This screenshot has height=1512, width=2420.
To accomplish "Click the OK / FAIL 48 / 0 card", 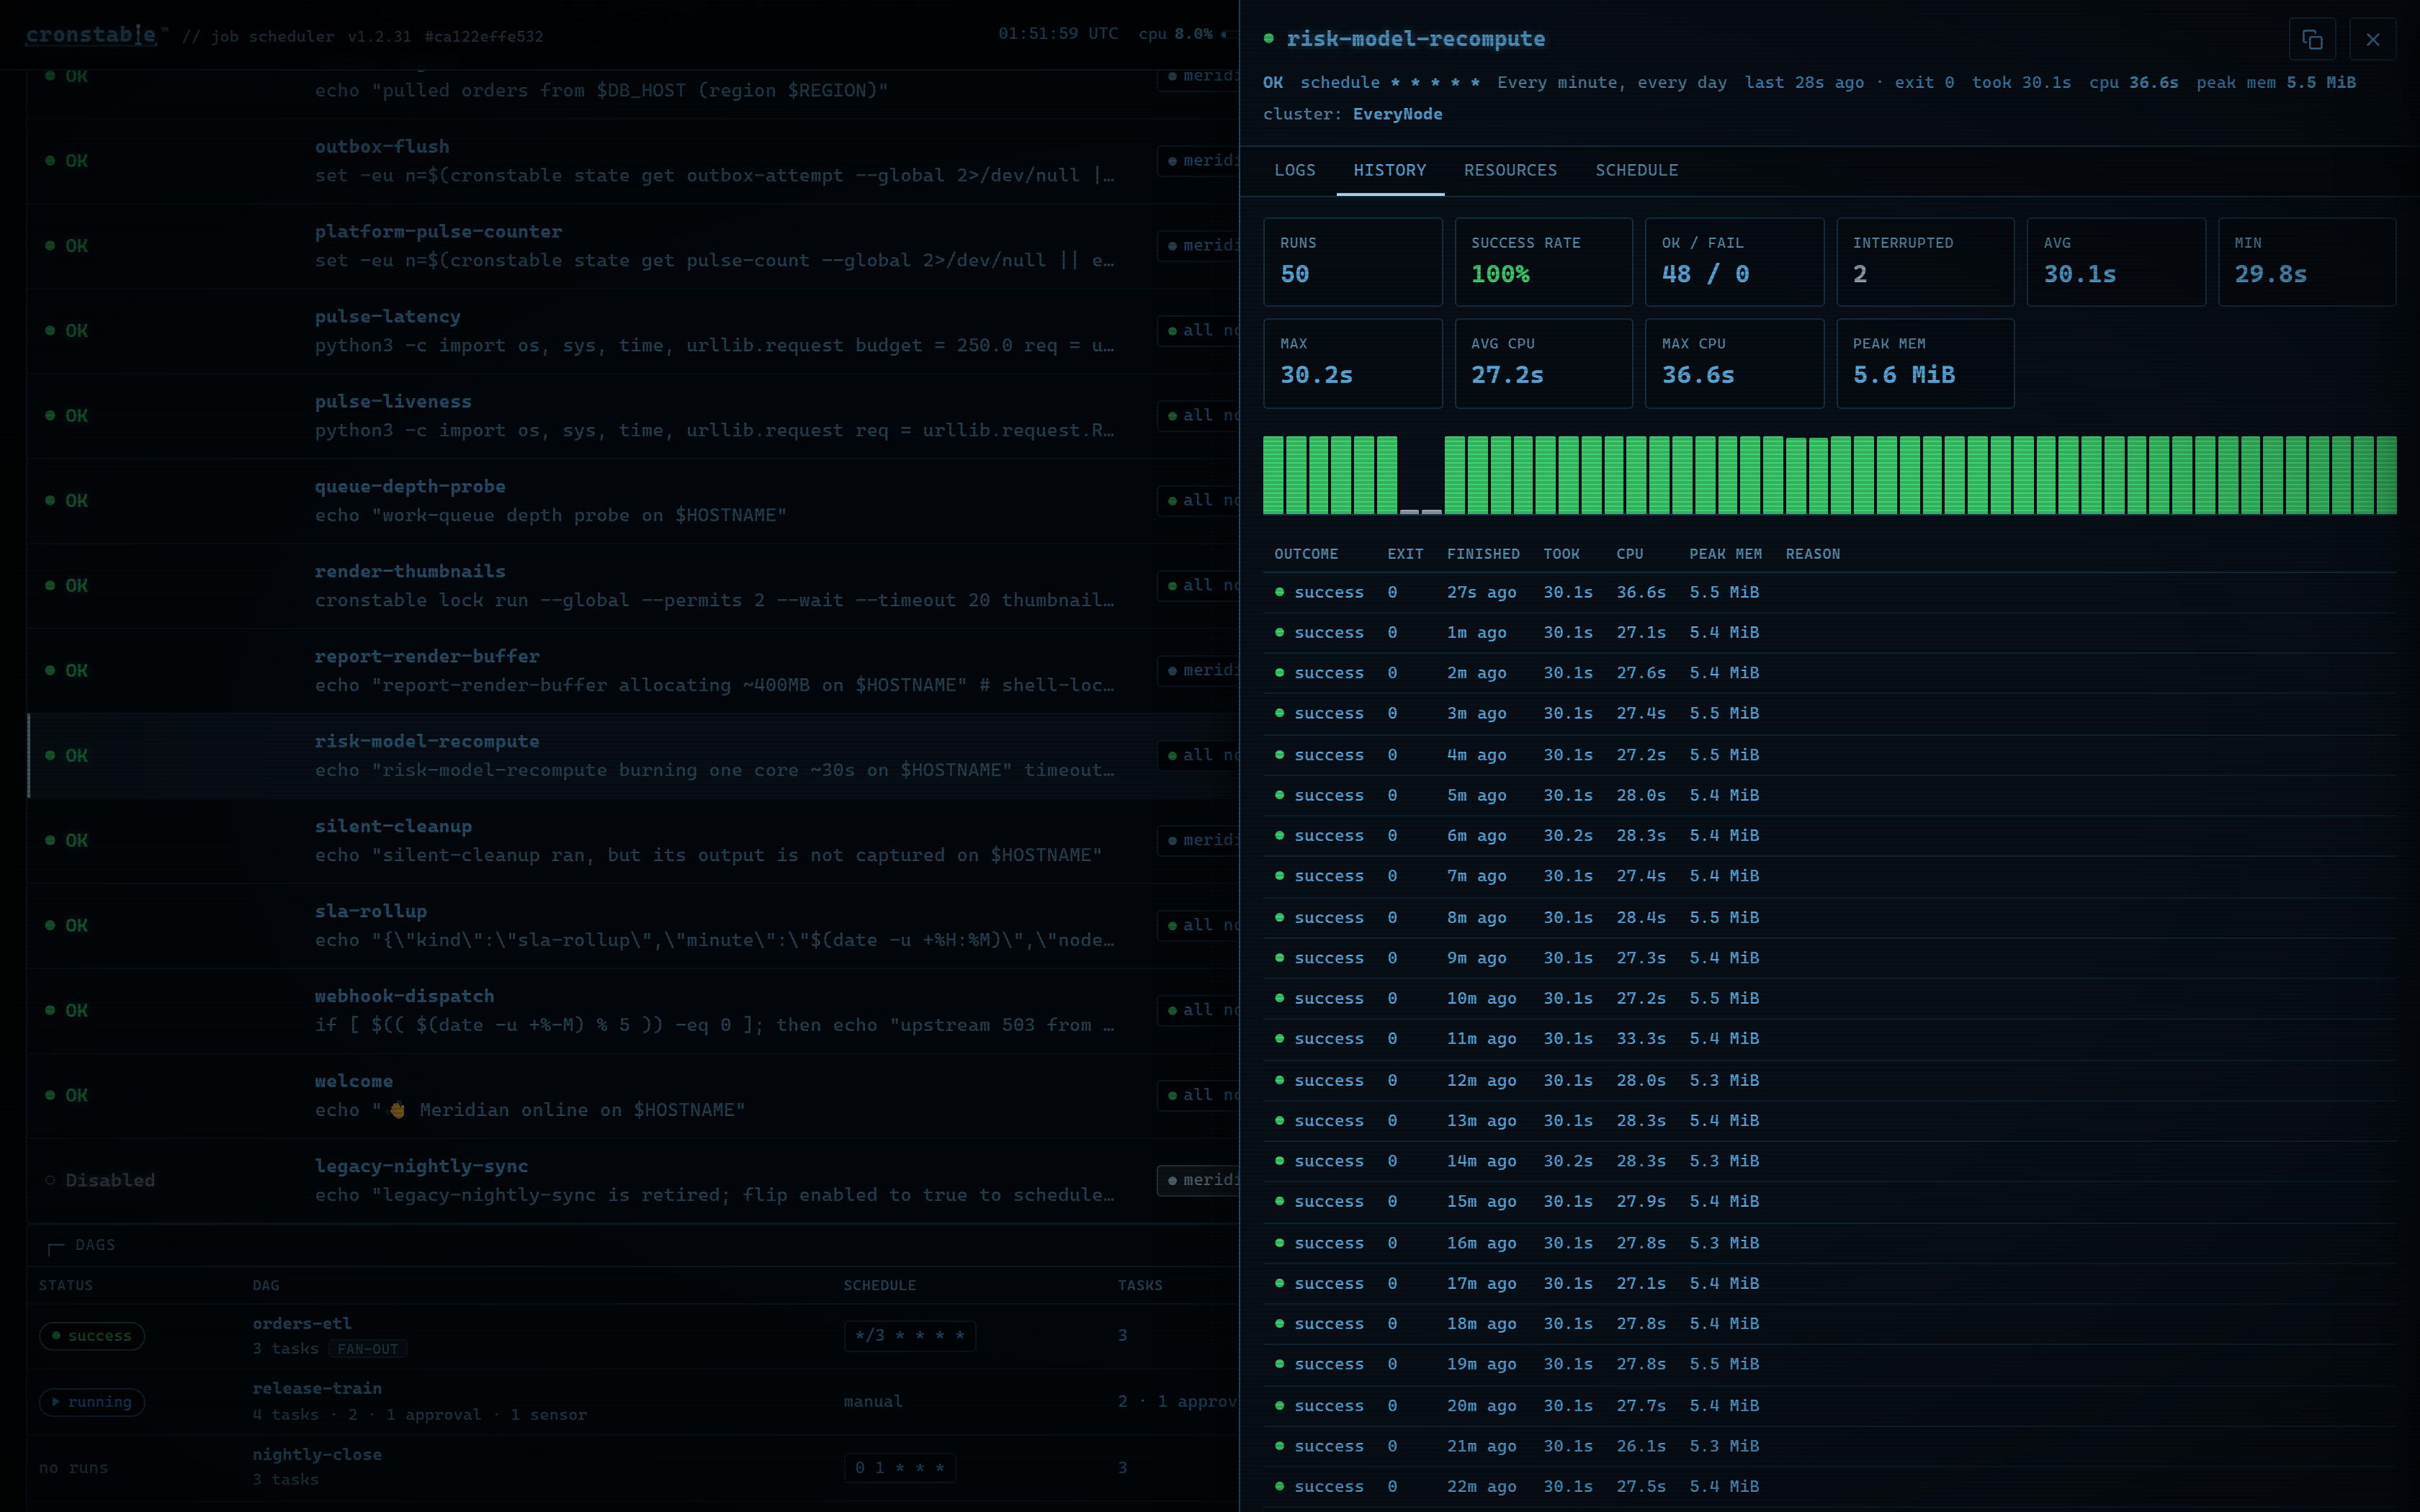I will click(1734, 262).
